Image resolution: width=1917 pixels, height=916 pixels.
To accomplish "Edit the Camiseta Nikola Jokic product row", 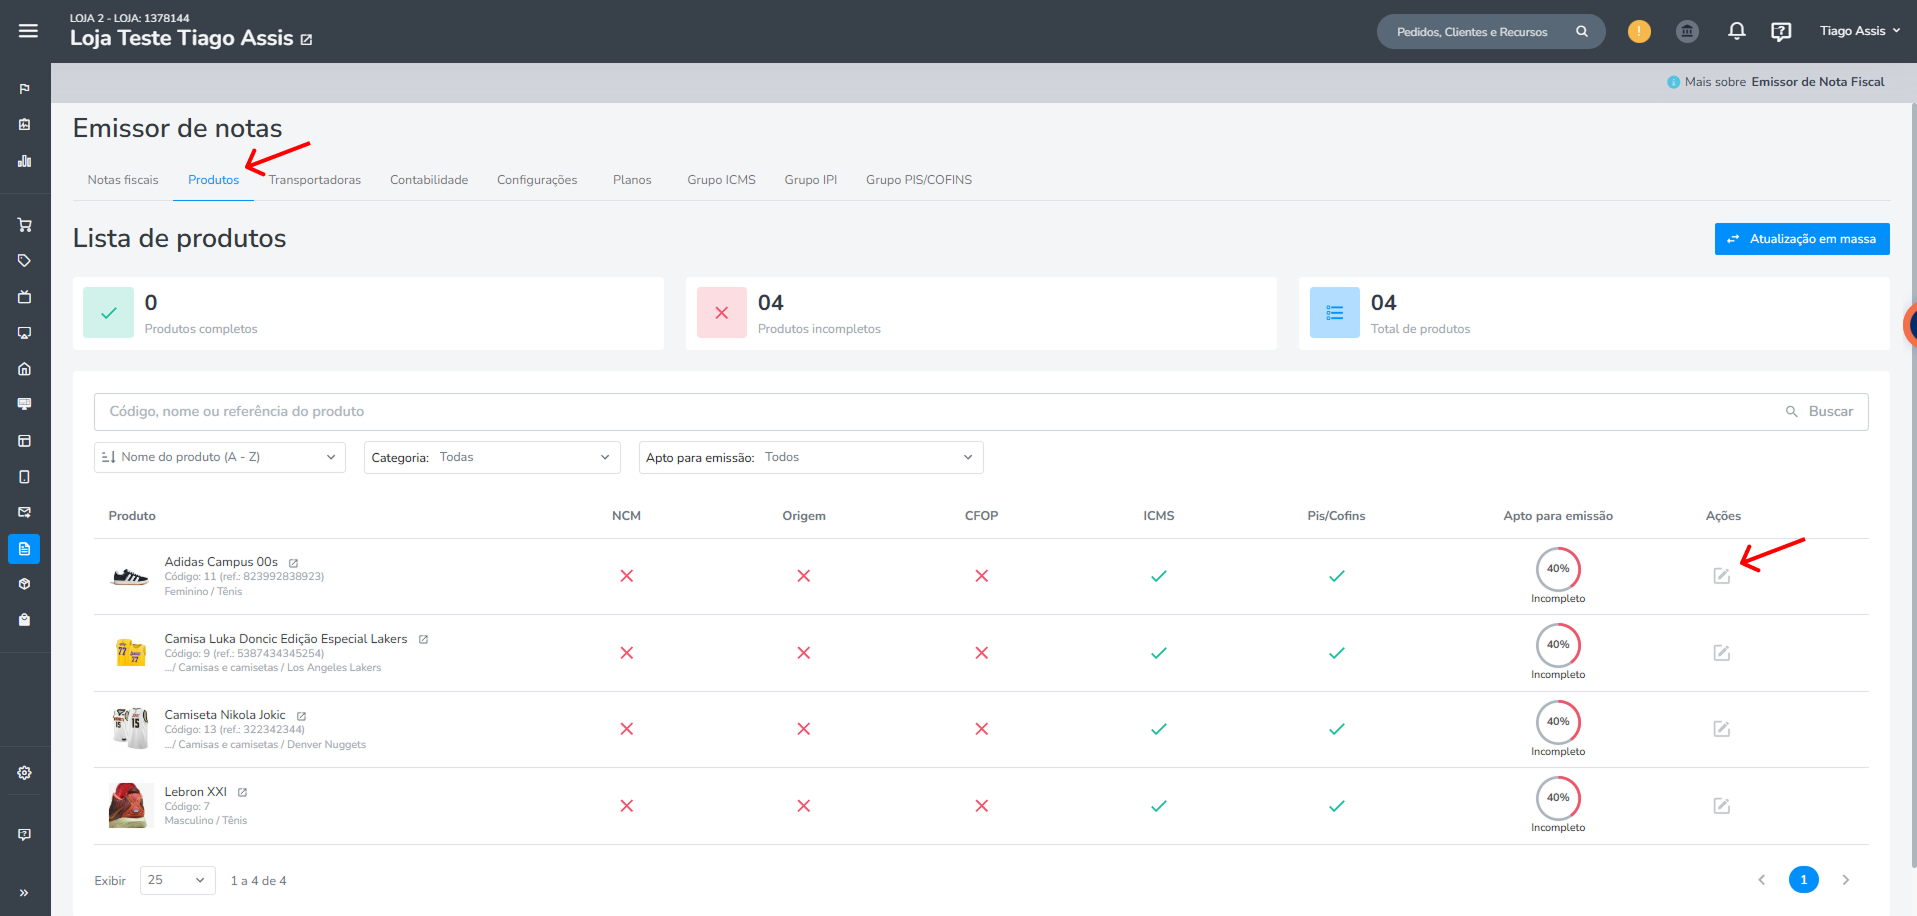I will coord(1721,729).
